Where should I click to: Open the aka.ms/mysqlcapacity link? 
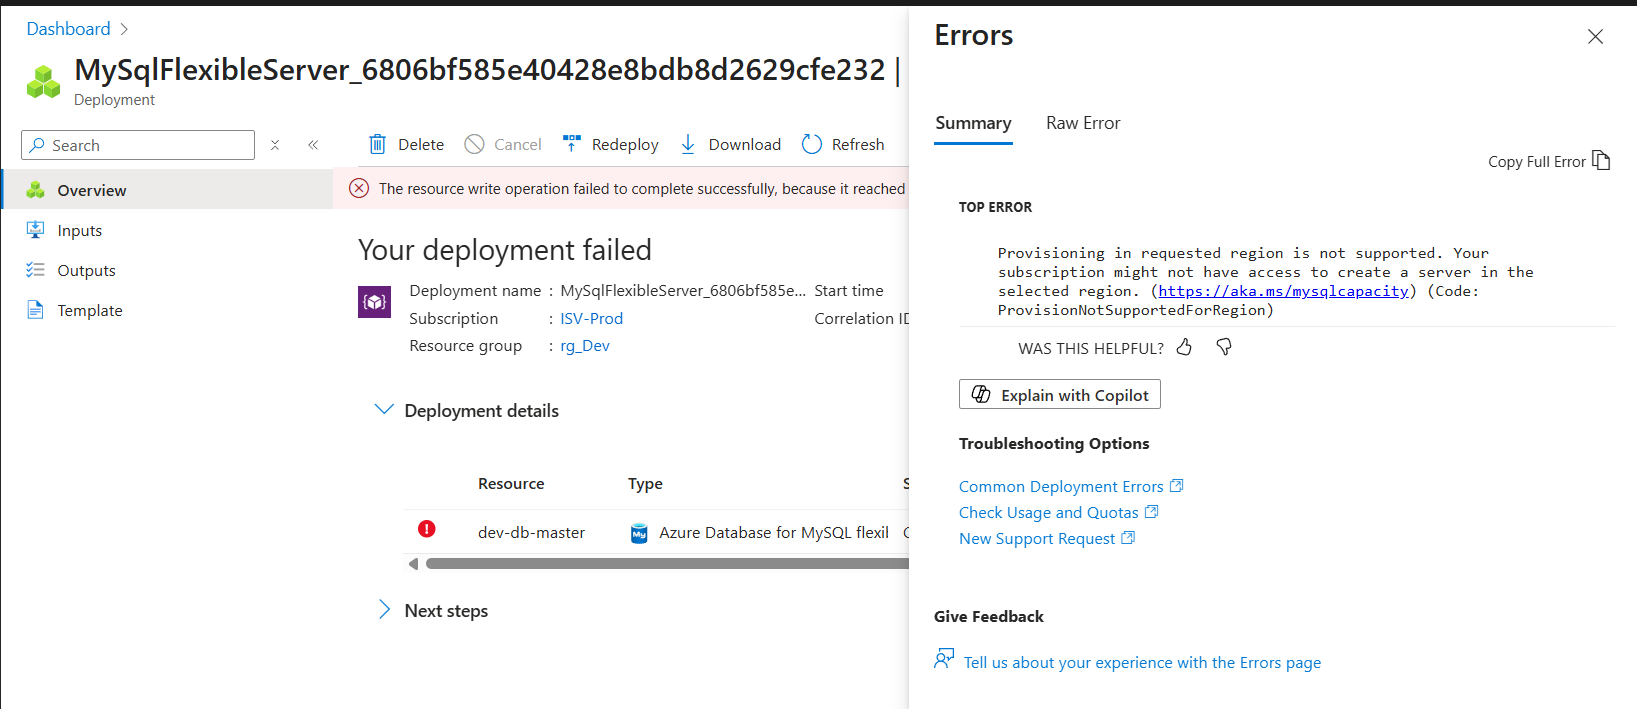pos(1283,291)
